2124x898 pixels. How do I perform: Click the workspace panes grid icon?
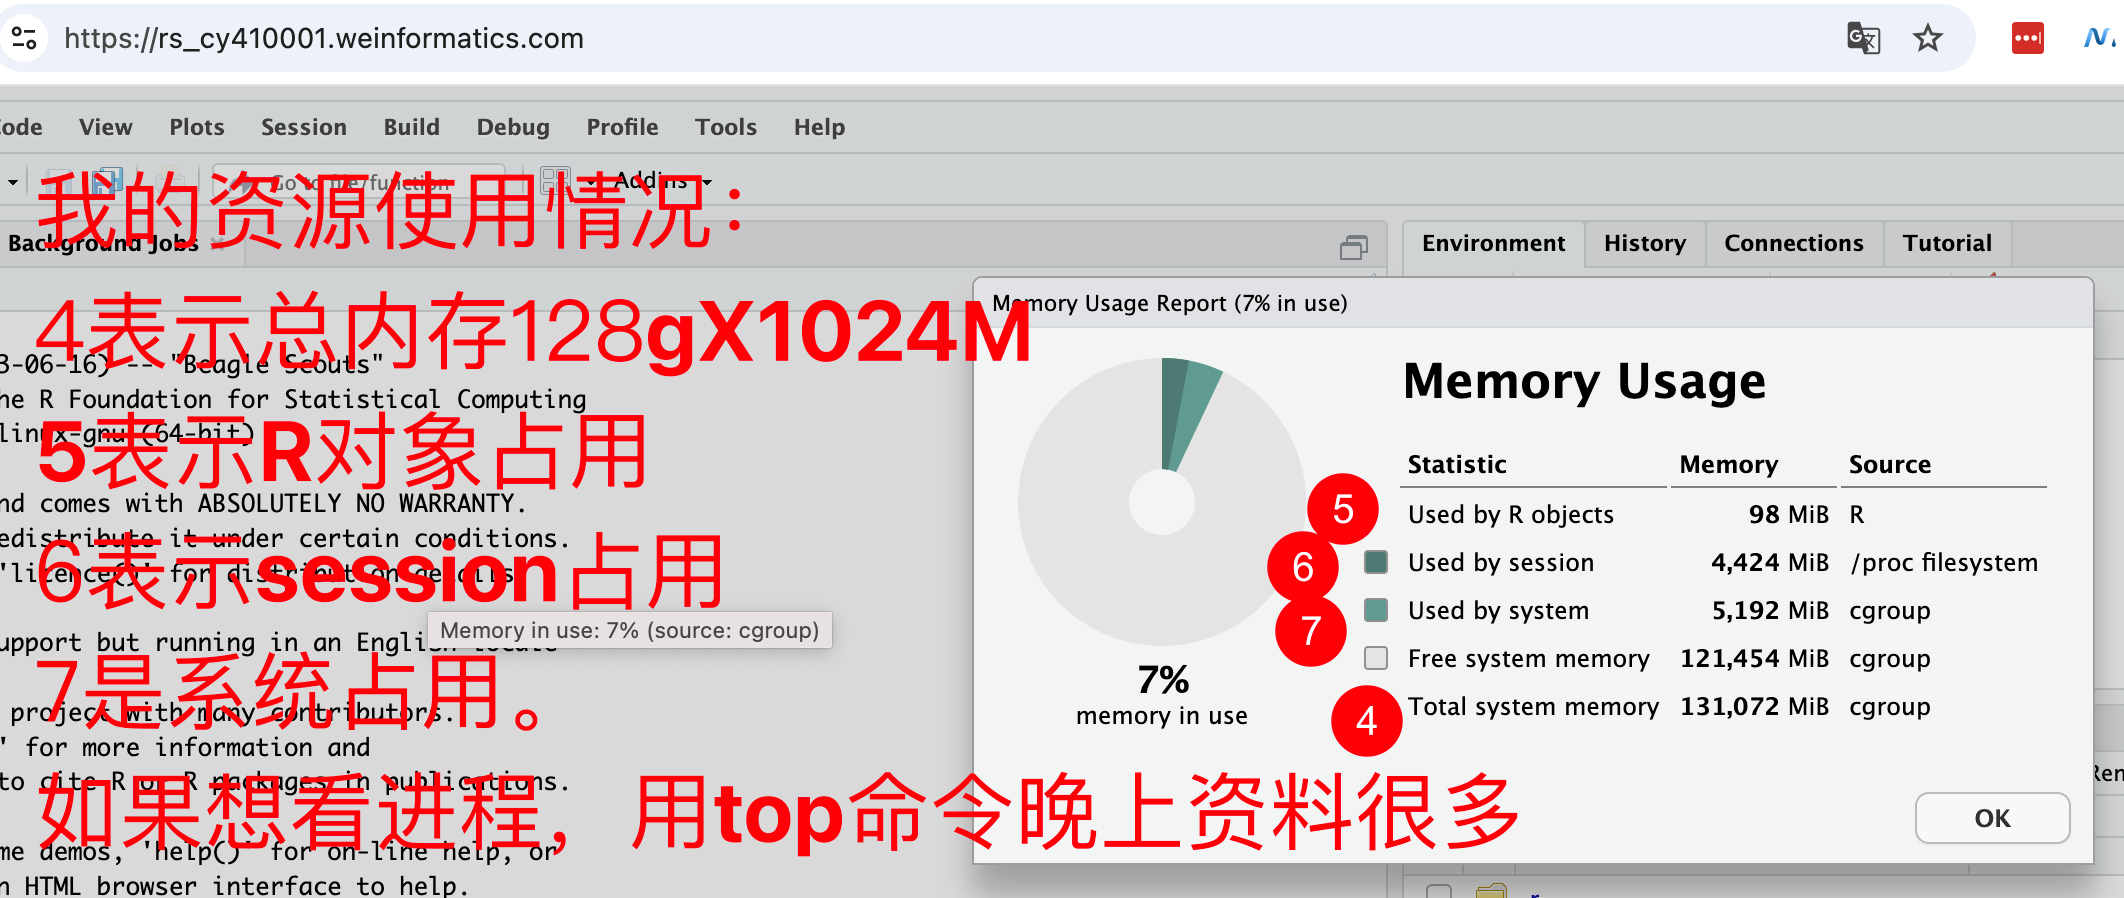click(555, 181)
